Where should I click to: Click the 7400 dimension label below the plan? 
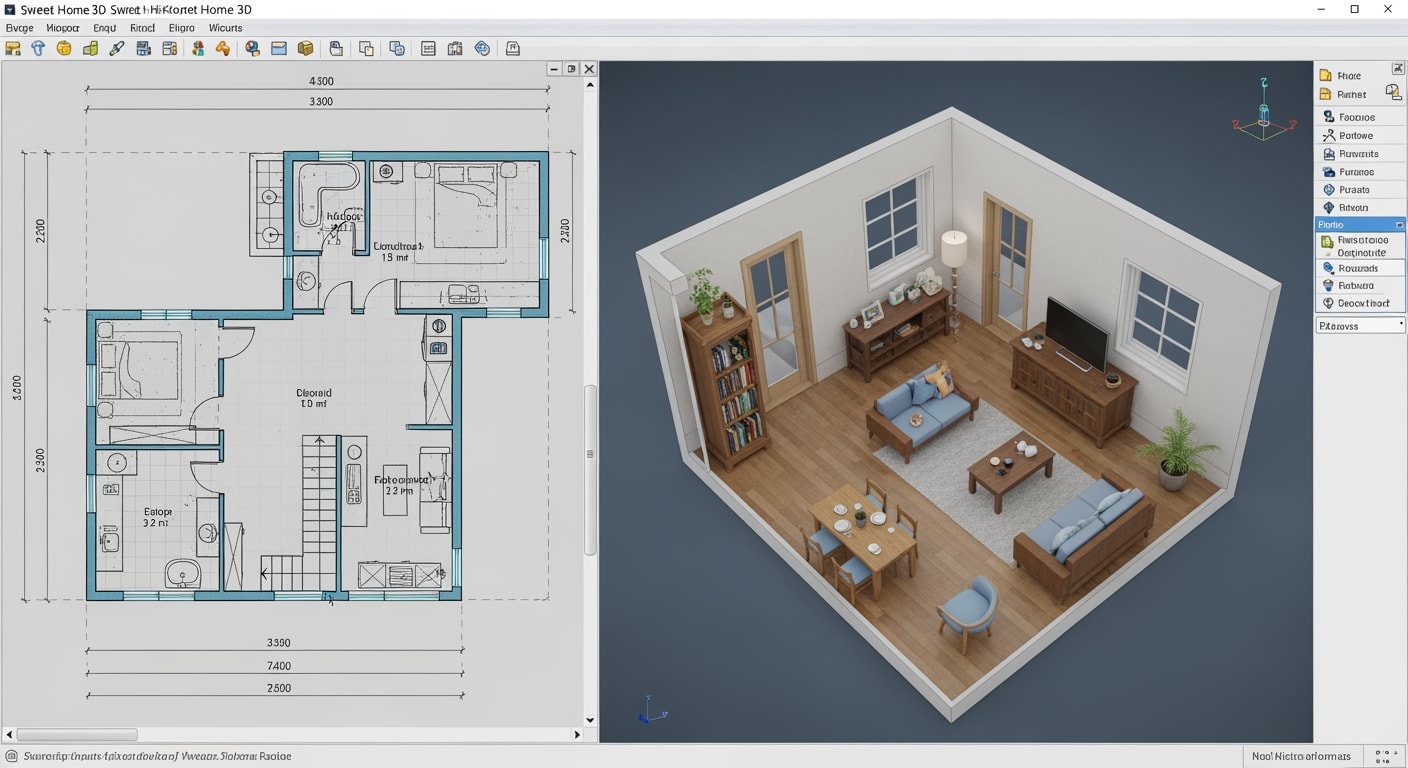click(279, 666)
